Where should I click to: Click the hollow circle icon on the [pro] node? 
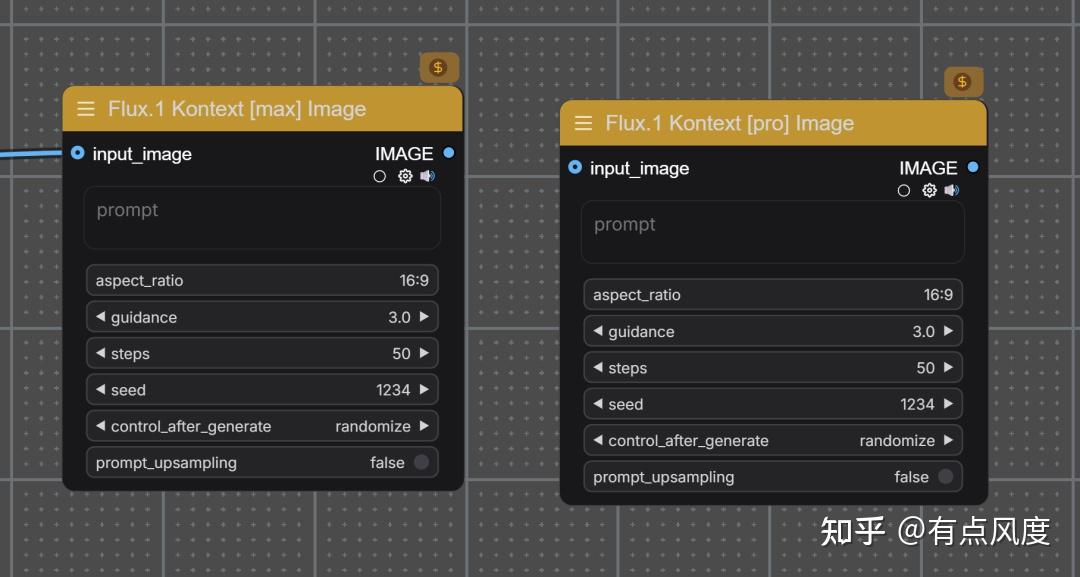click(x=904, y=191)
